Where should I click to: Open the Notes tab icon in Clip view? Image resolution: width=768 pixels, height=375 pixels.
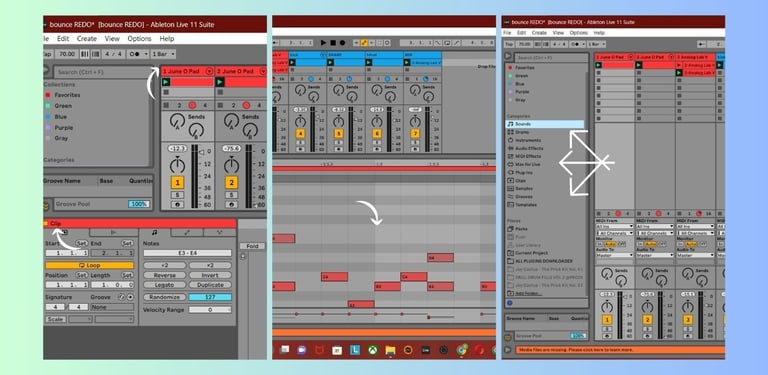click(x=154, y=233)
